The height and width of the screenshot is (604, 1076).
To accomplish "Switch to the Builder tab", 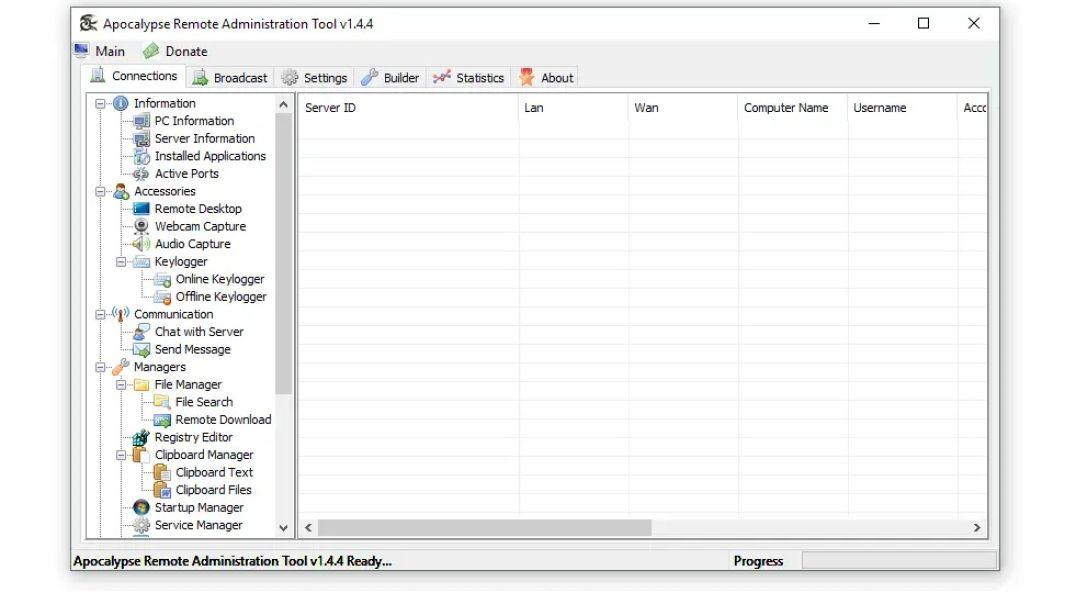I will 389,76.
